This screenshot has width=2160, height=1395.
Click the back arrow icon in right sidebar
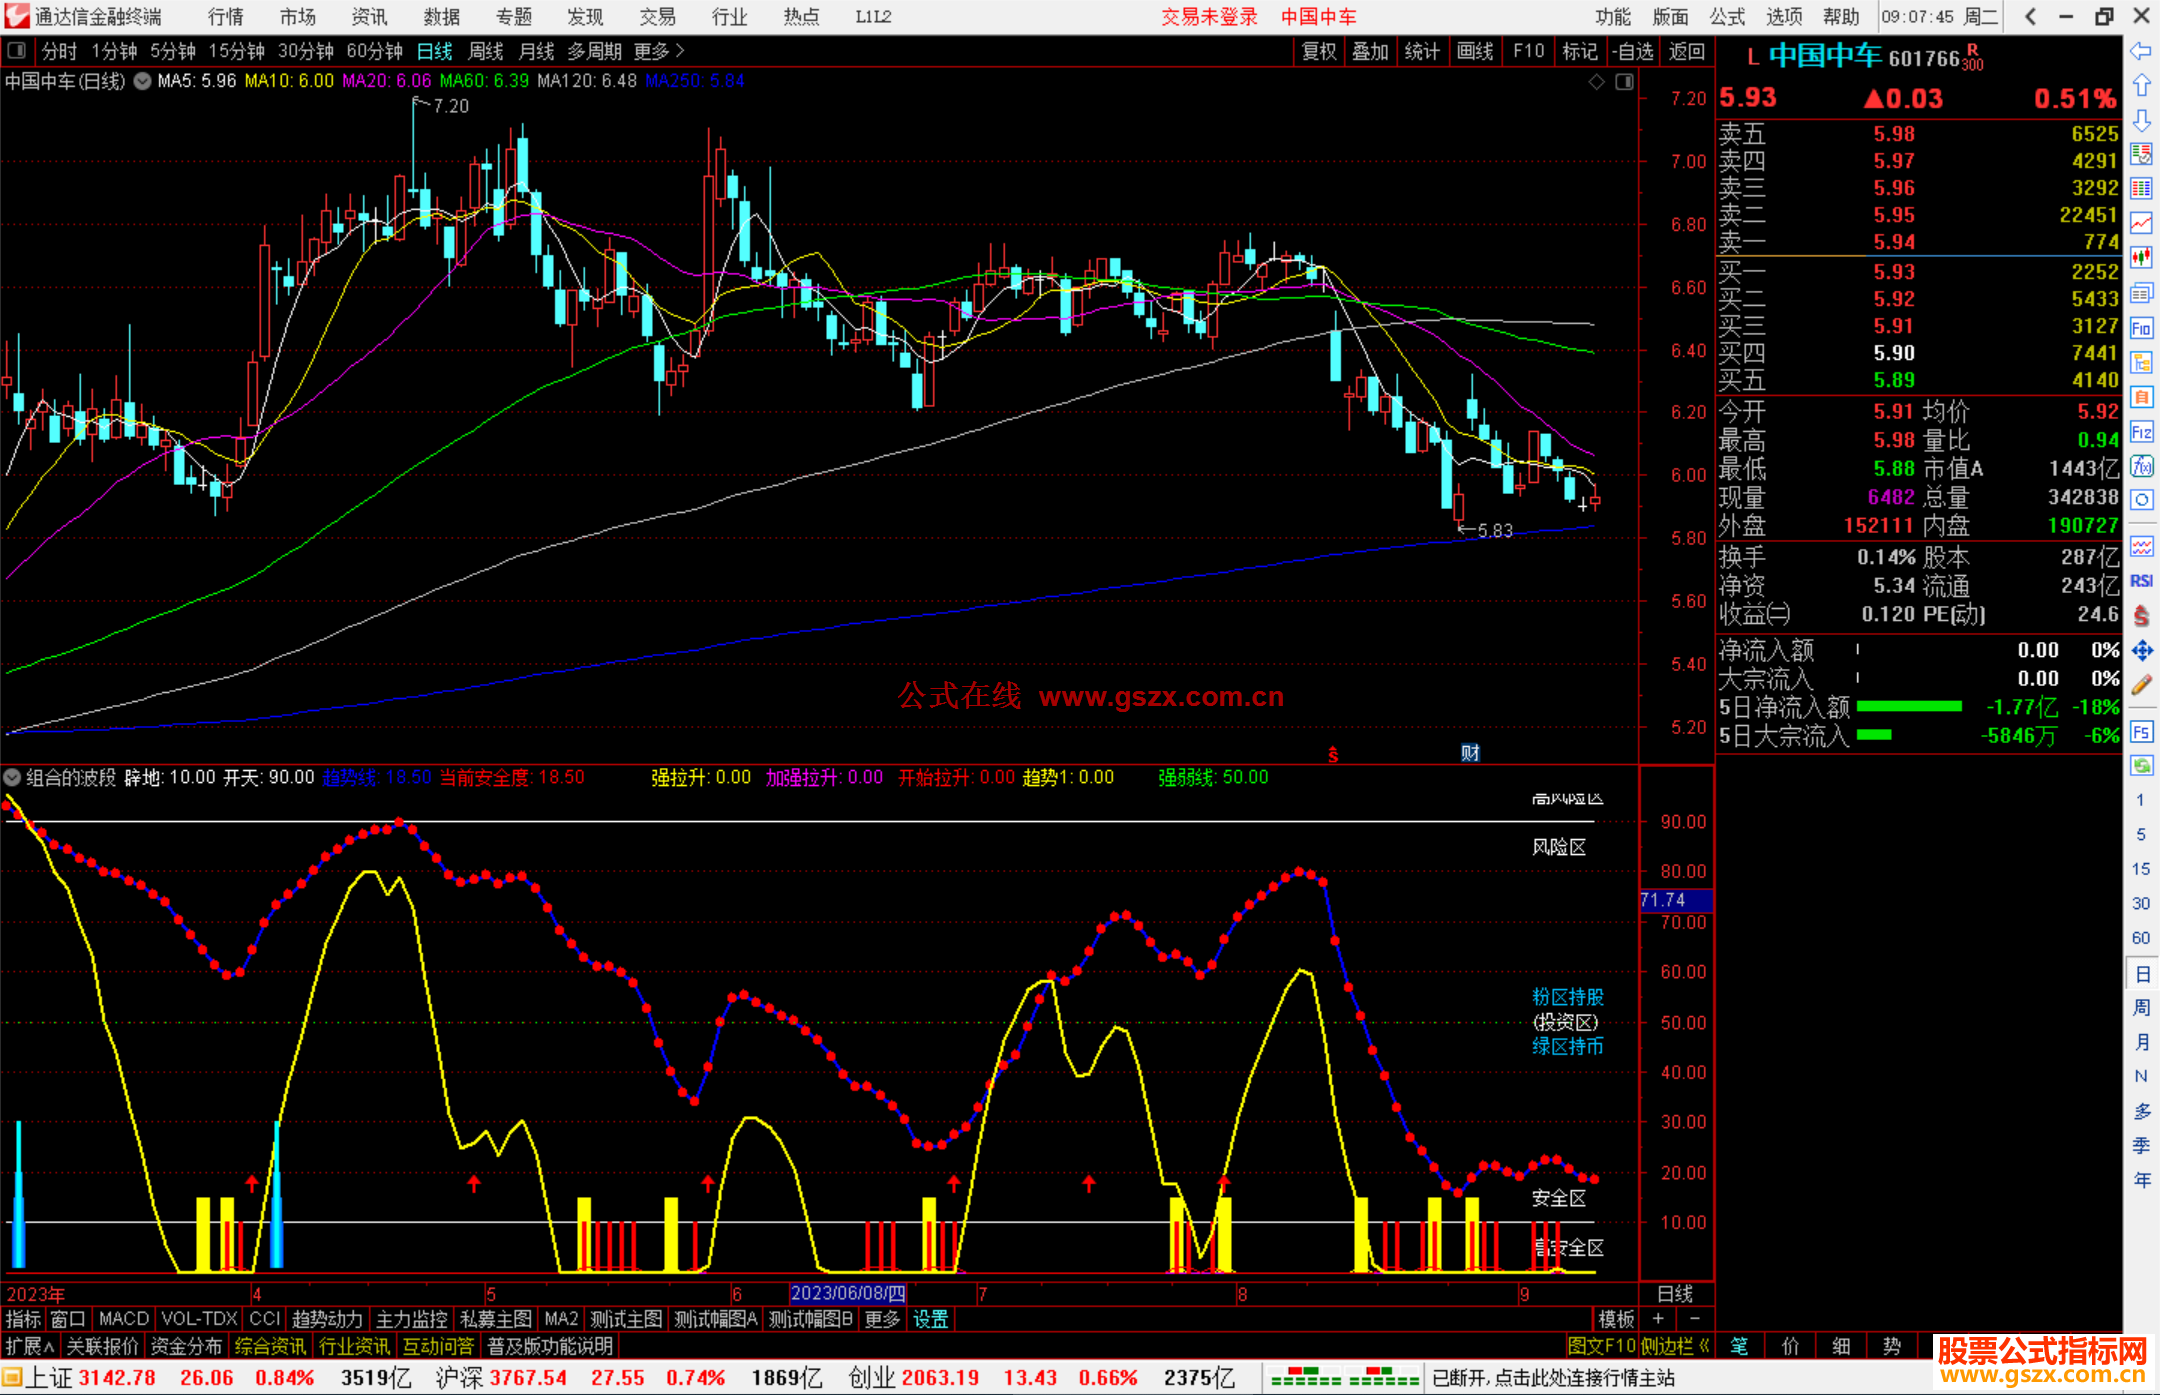[x=2141, y=51]
